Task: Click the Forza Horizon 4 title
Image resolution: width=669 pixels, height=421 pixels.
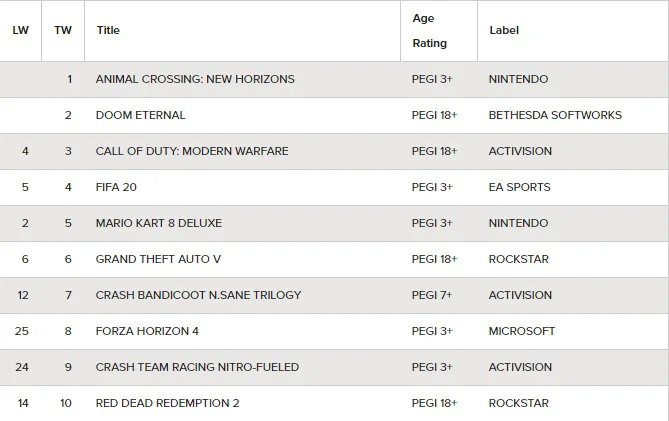Action: 147,331
